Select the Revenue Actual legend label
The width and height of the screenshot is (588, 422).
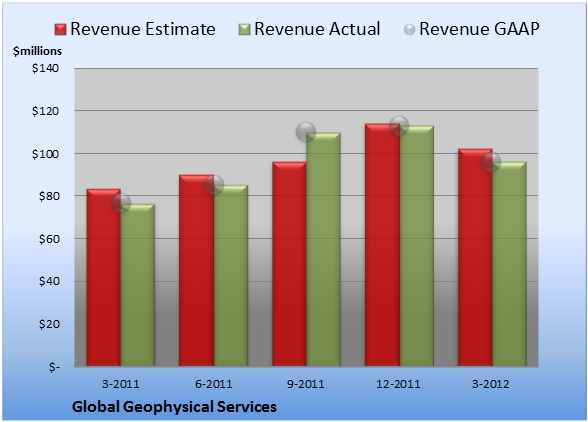pyautogui.click(x=317, y=29)
